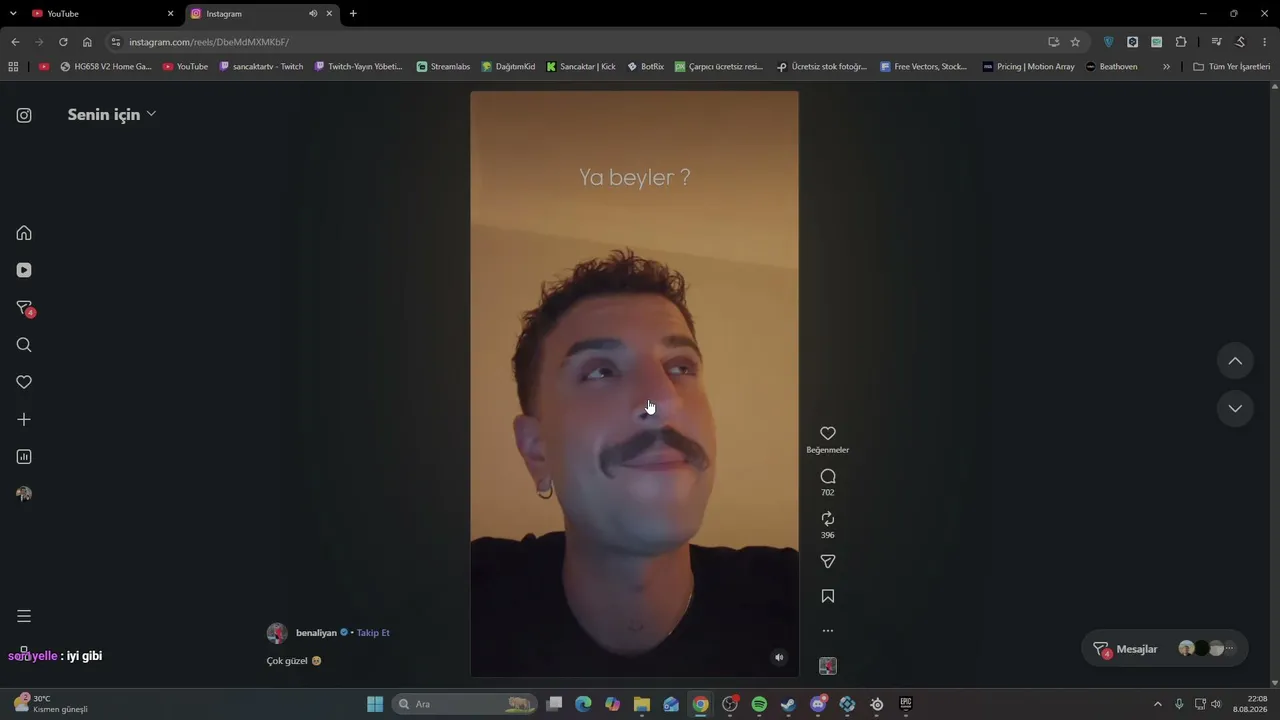Toggle the reel's sound with speaker button
The height and width of the screenshot is (720, 1280).
[x=779, y=657]
